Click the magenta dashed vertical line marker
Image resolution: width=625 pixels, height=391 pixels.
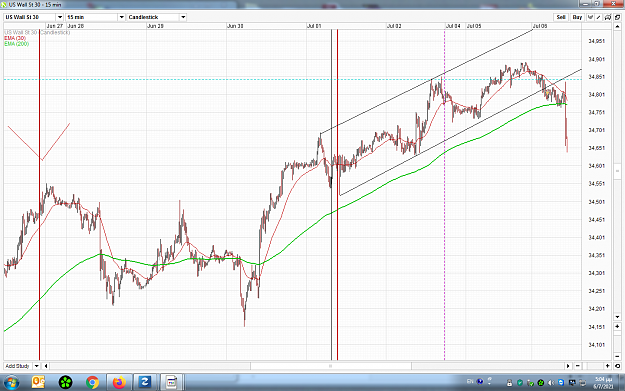point(444,195)
